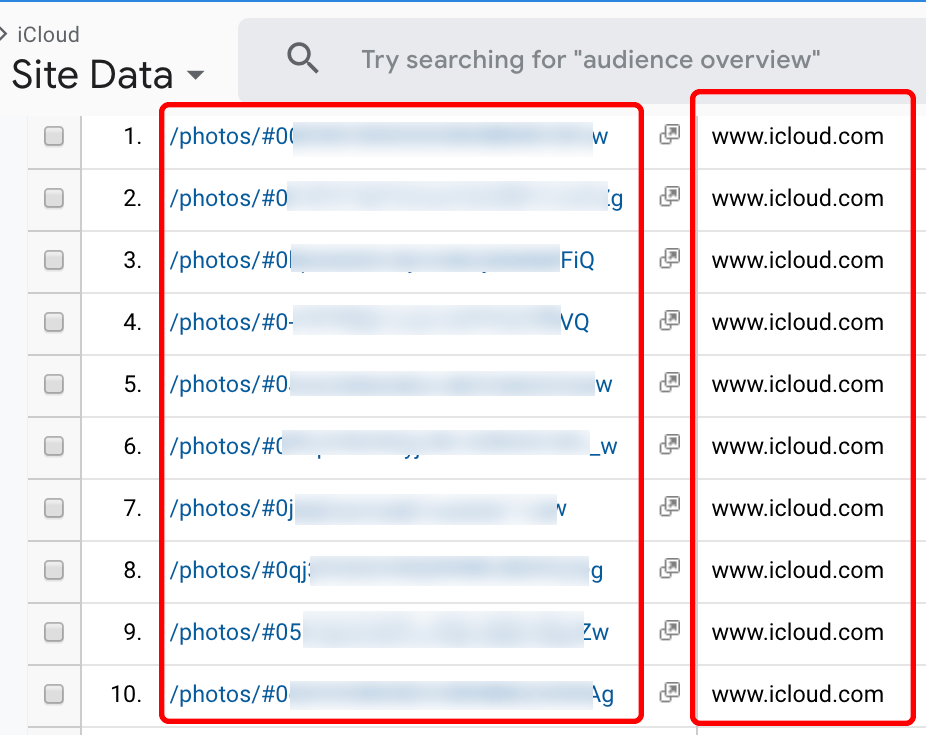Click the search magnifier icon

[302, 58]
